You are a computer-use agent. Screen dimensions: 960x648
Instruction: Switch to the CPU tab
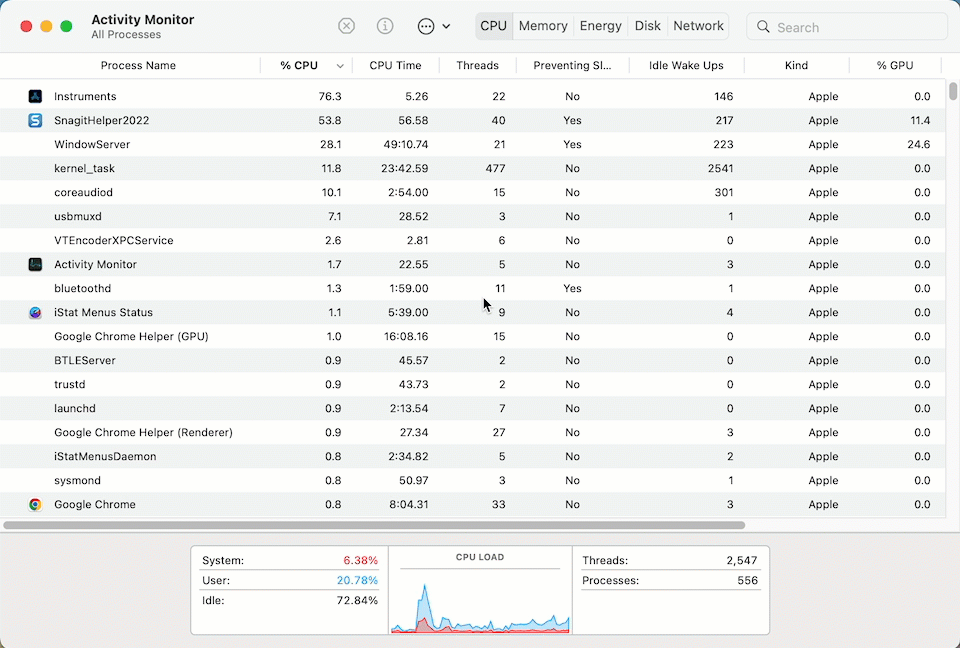click(493, 26)
